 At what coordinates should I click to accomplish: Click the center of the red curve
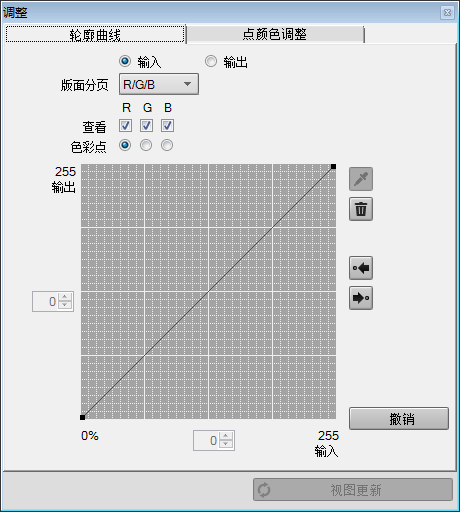coord(208,292)
